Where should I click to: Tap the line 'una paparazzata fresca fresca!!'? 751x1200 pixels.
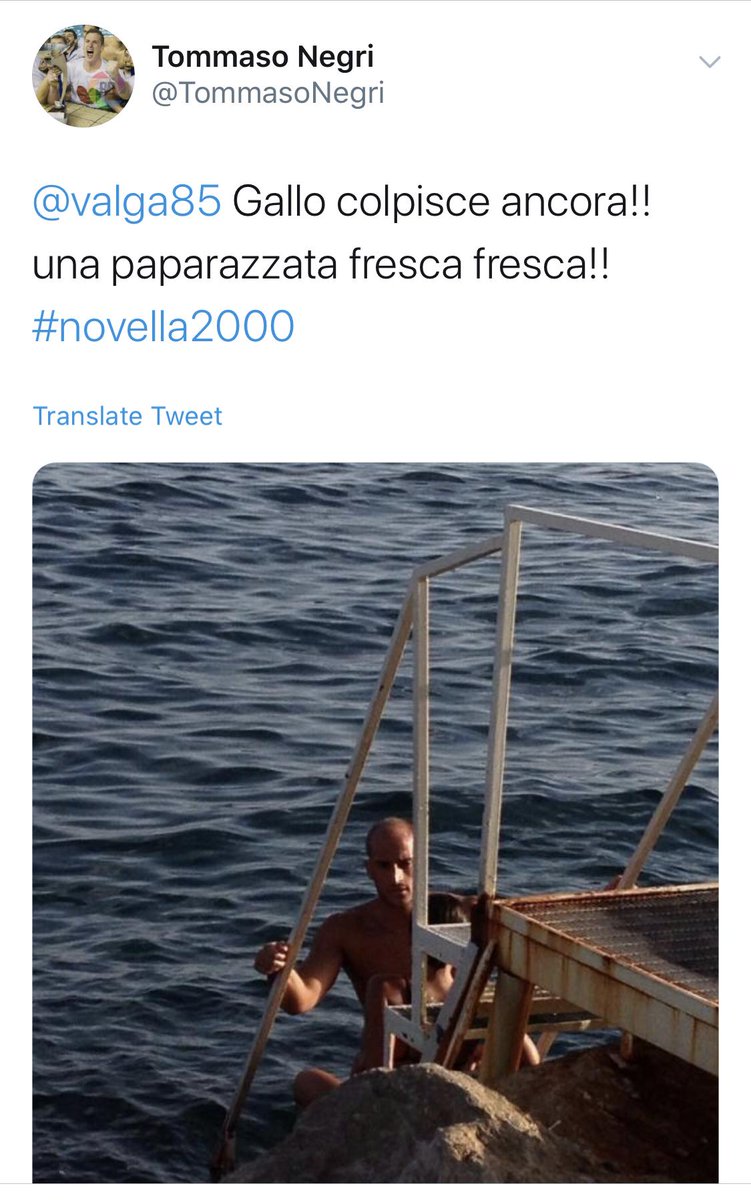(x=320, y=265)
